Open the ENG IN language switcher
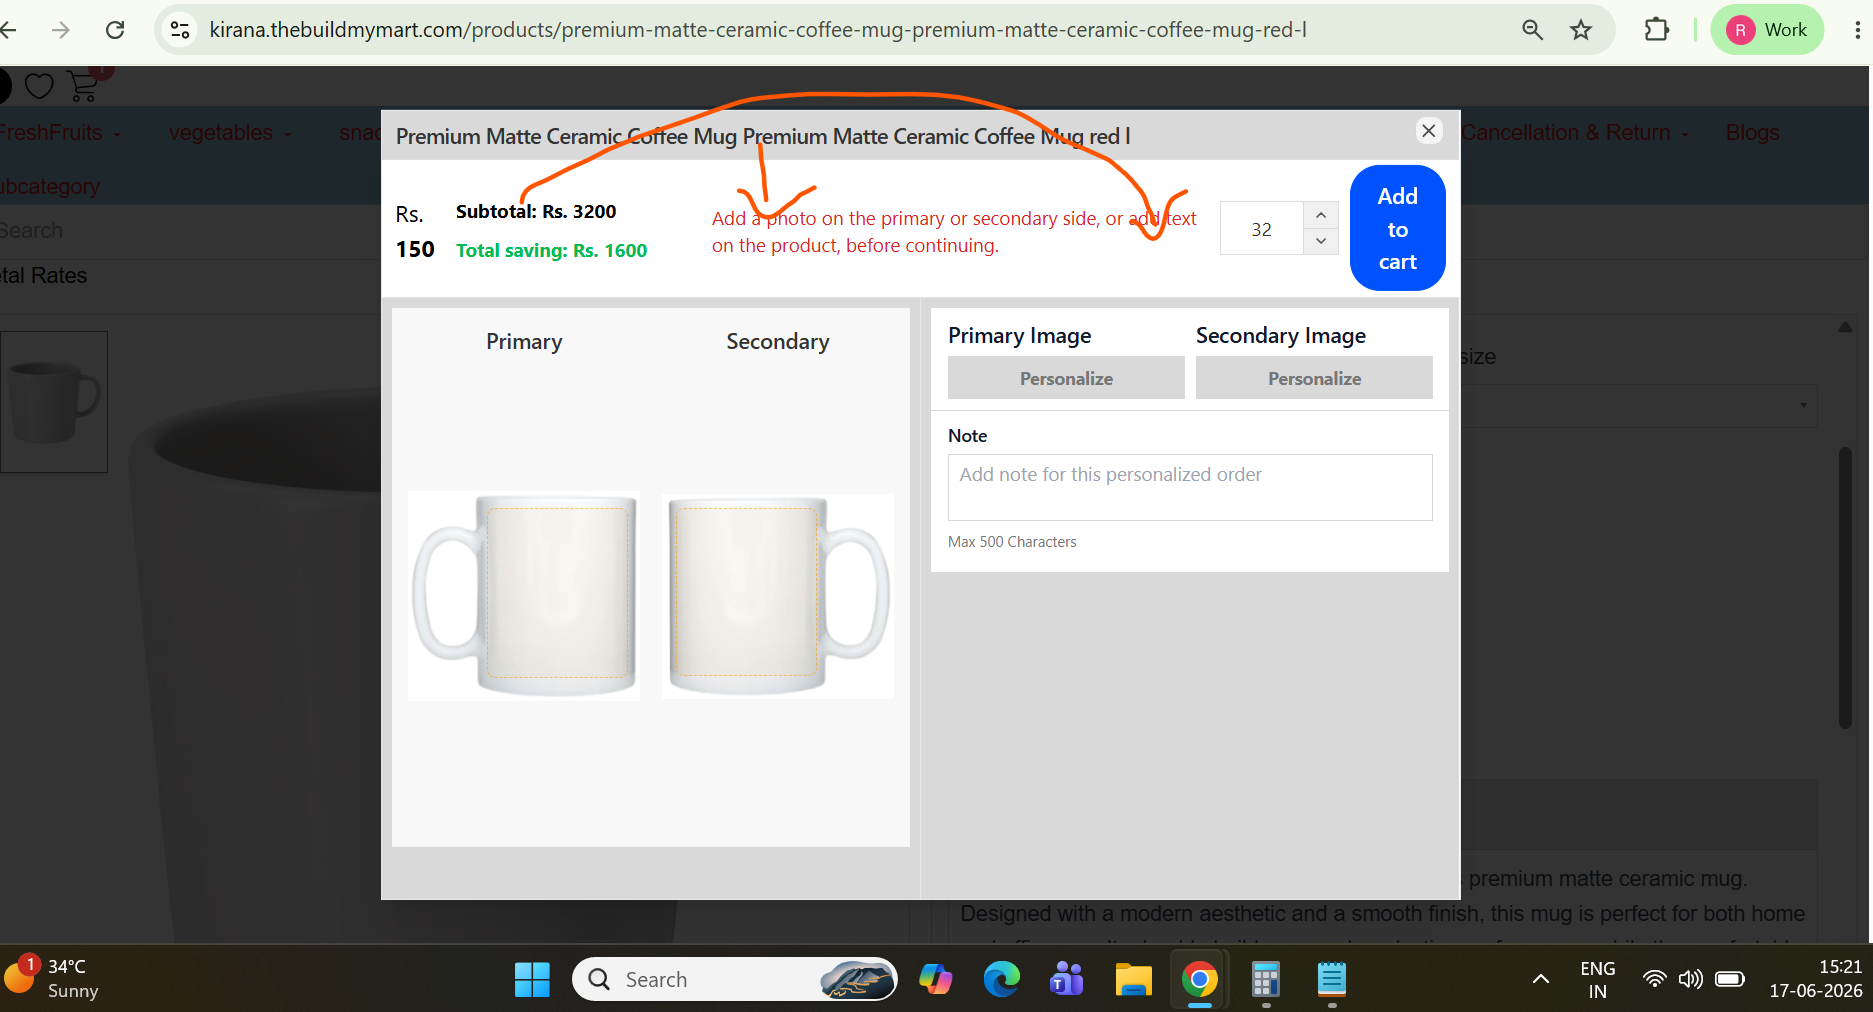 (1598, 980)
